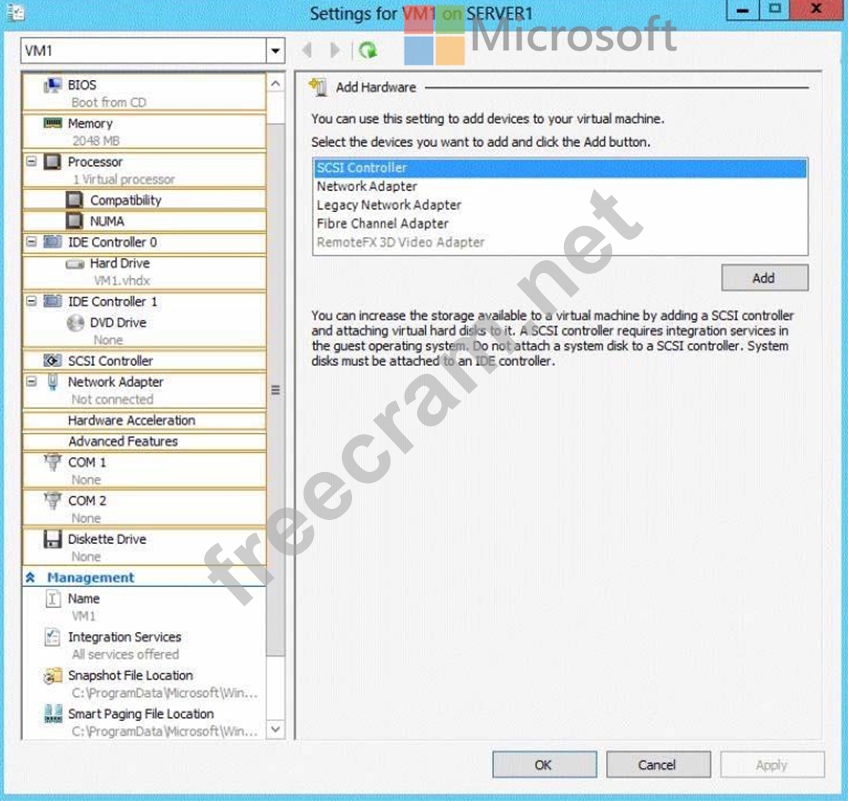Click the NUMA processor icon

click(75, 221)
